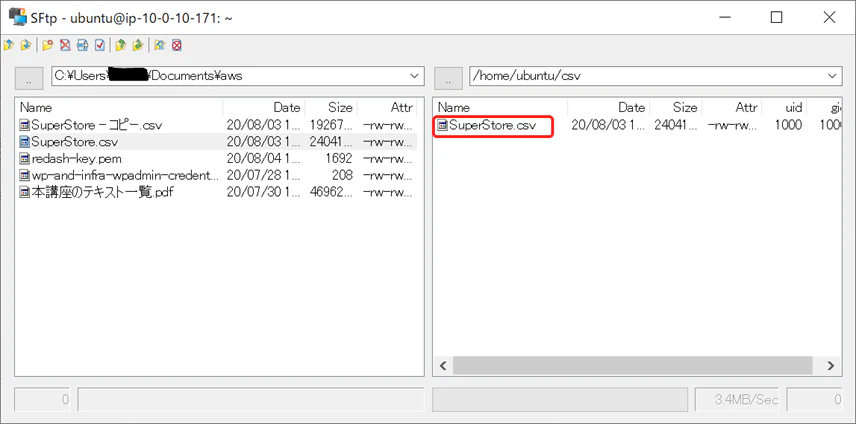This screenshot has width=856, height=424.
Task: Click size value '1692' of redash-key.pem
Action: coord(340,159)
